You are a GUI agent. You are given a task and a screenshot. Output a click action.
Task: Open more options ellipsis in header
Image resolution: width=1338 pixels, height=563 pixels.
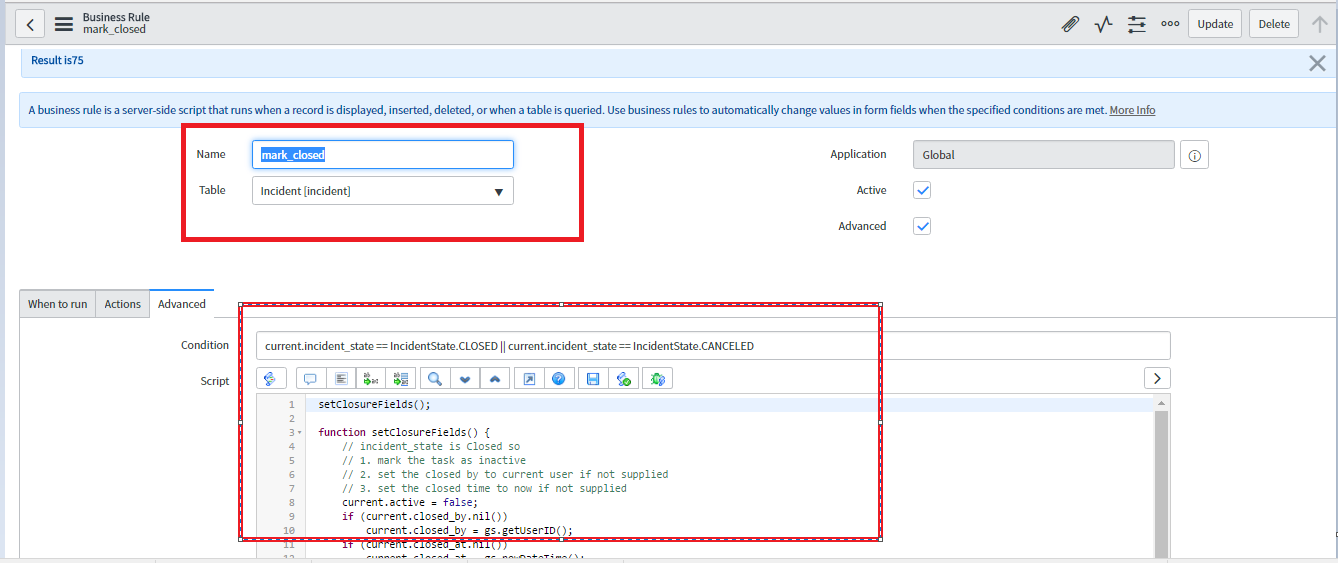1170,24
